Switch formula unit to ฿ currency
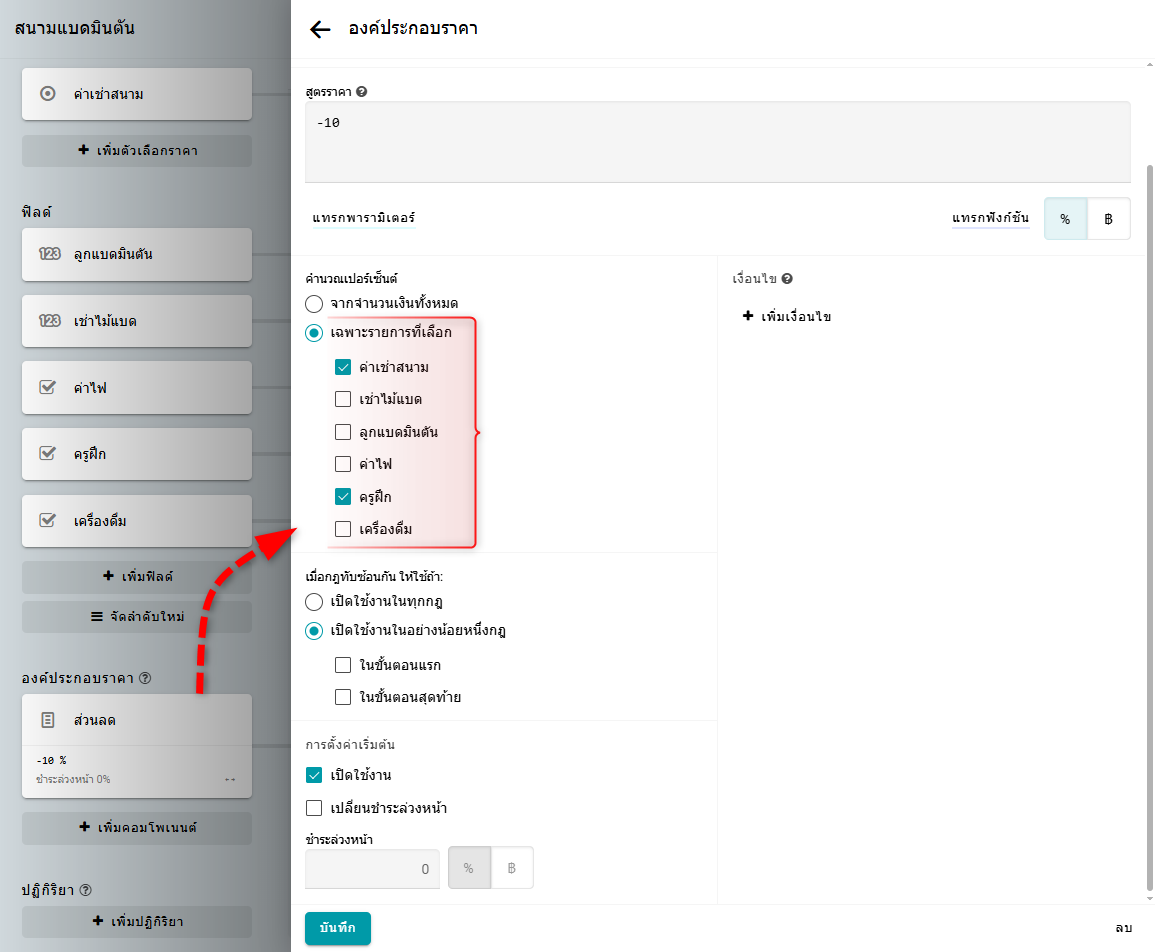 tap(1108, 219)
